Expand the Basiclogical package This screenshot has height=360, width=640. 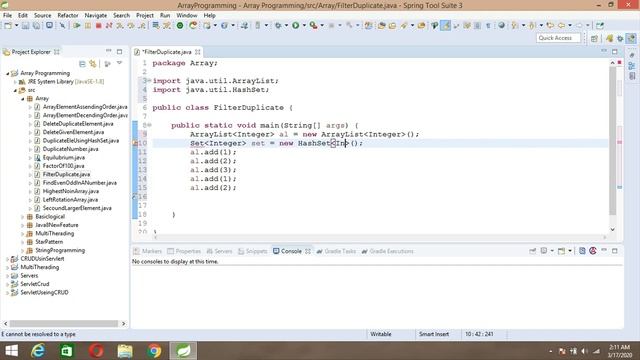[22, 217]
